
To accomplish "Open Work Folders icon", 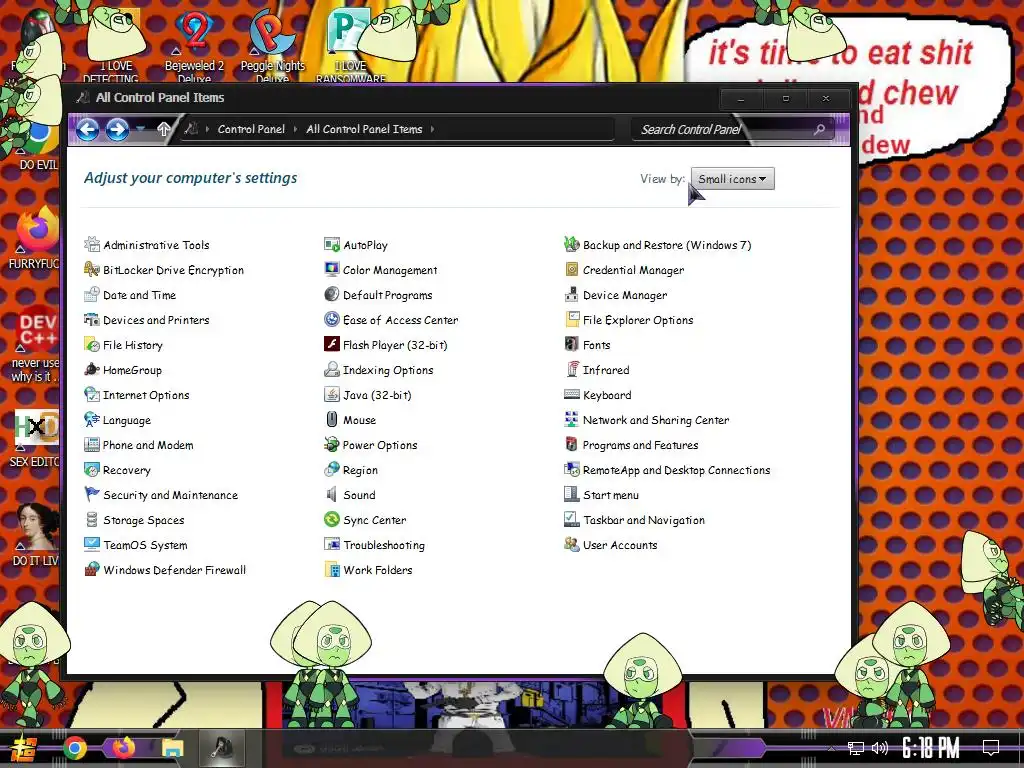I will coord(332,569).
